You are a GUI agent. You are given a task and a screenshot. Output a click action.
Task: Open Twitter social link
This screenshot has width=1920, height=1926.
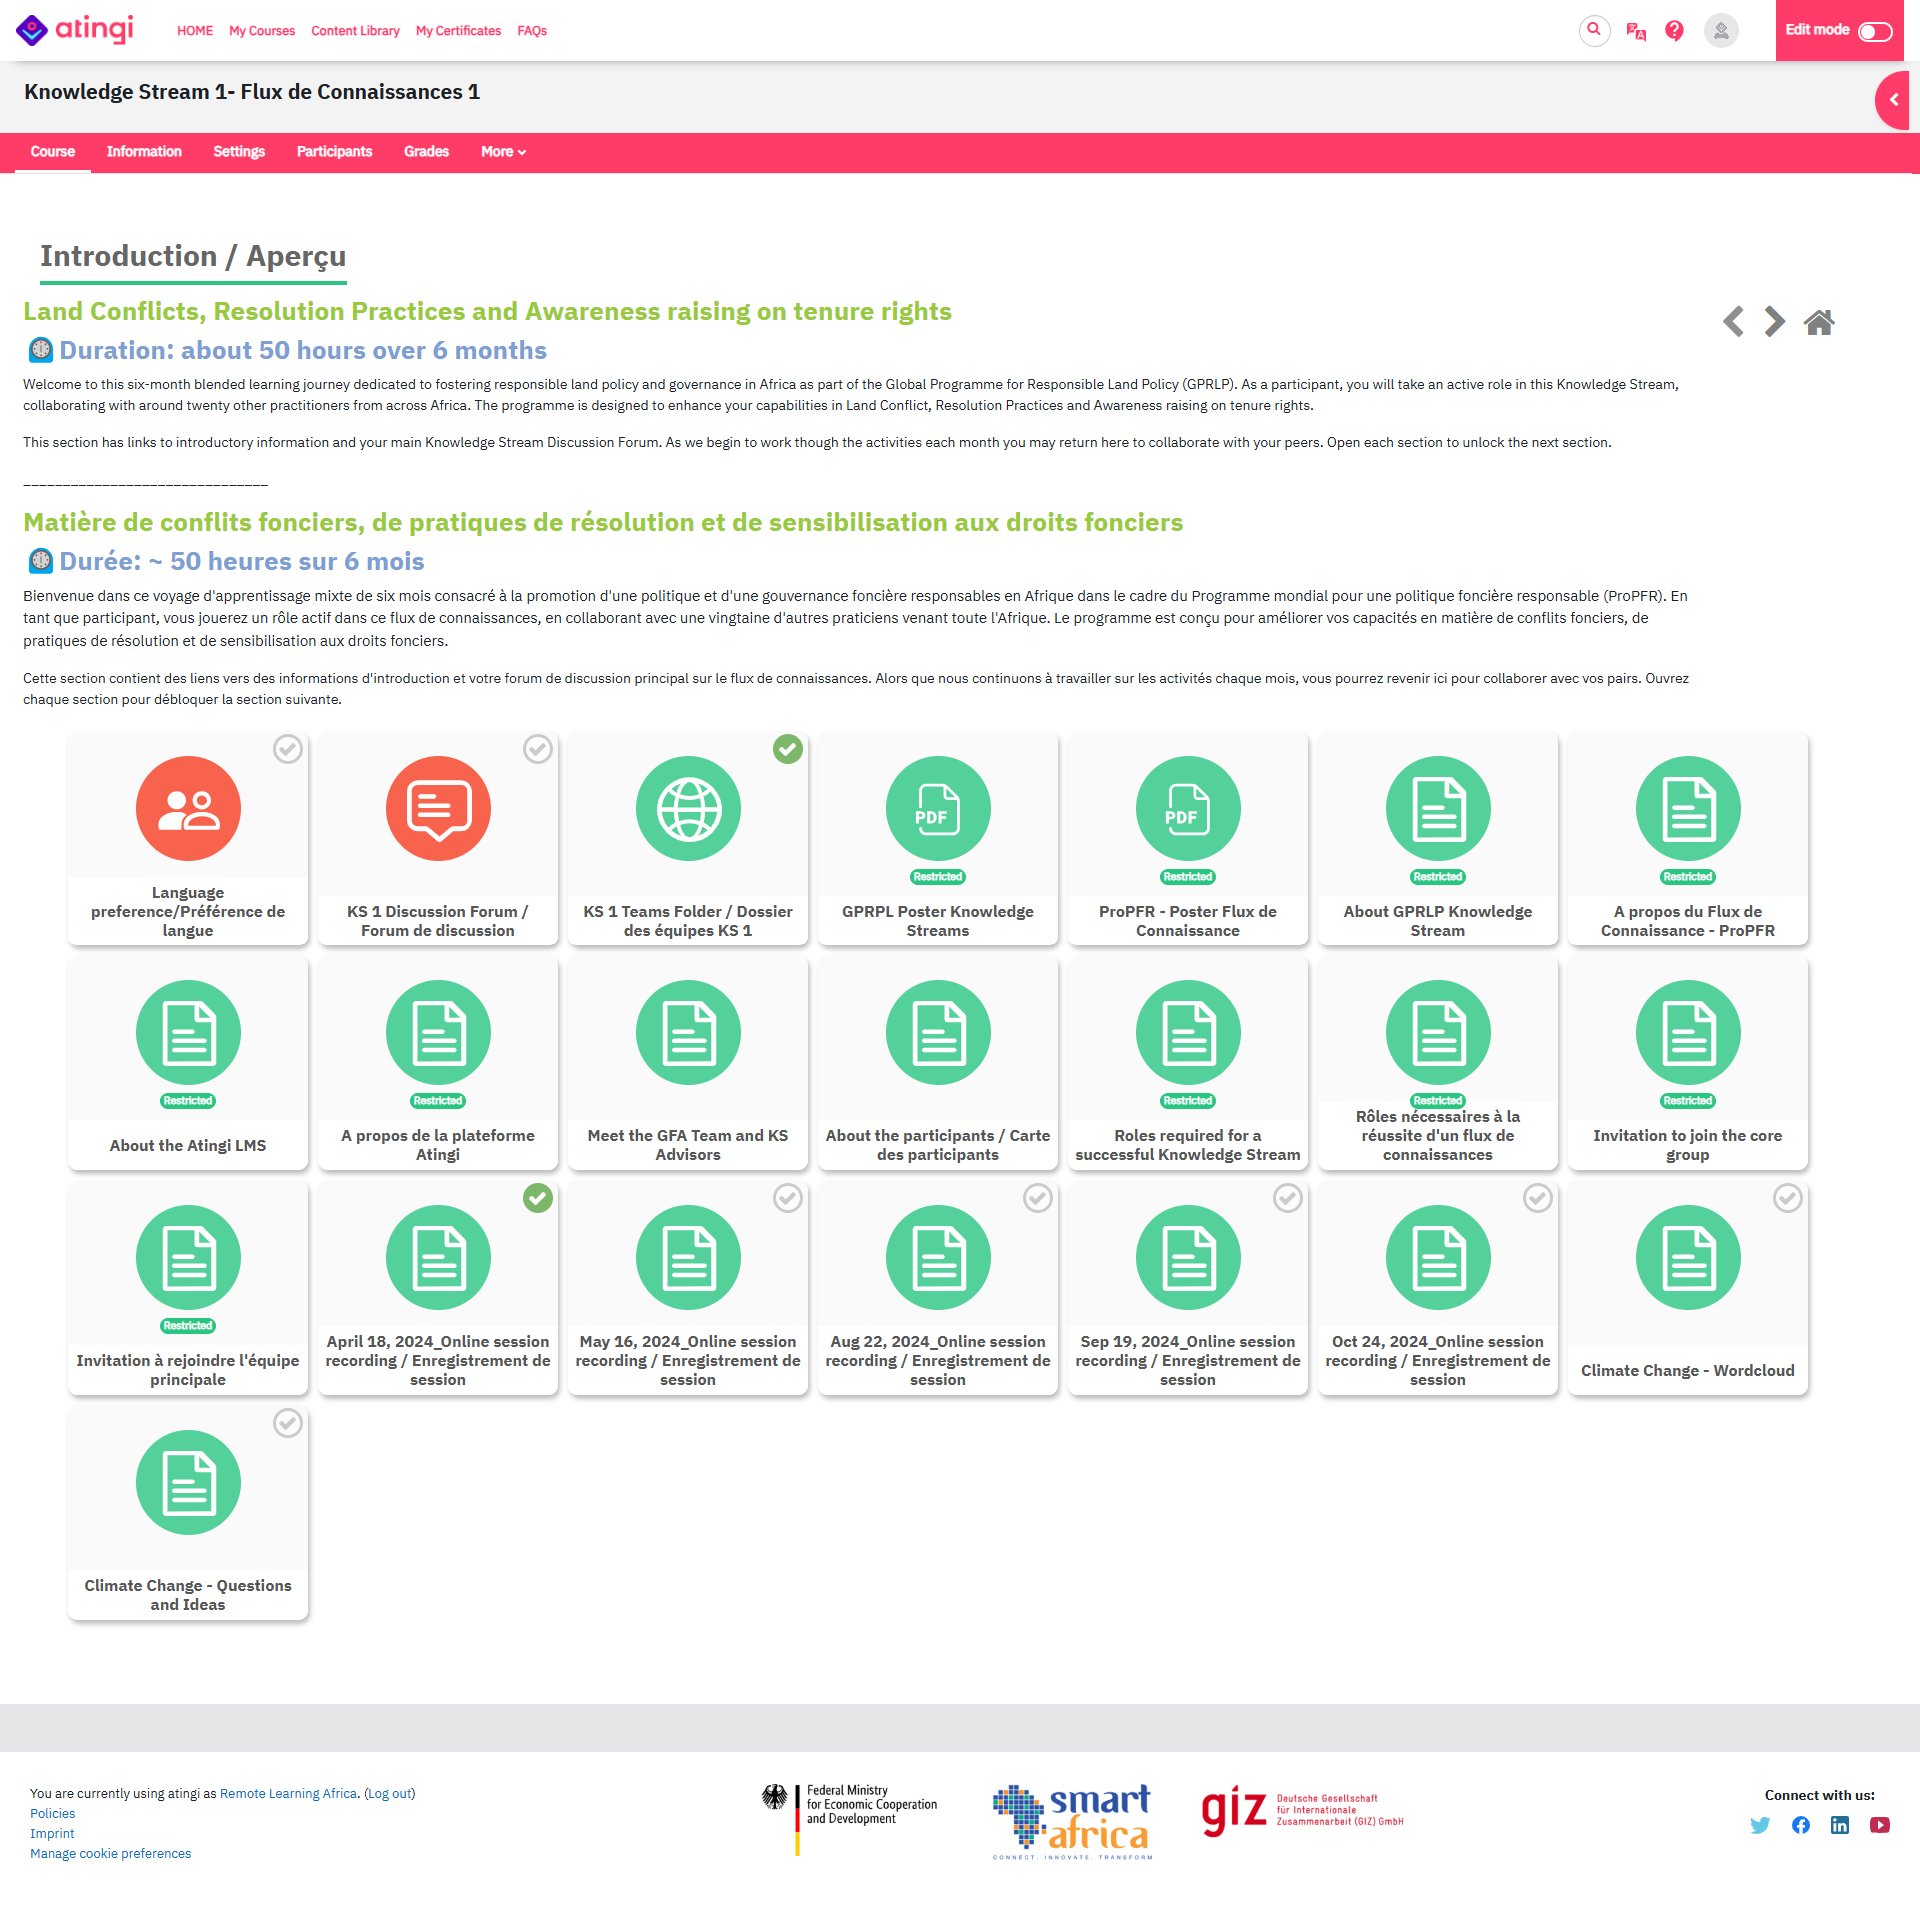pyautogui.click(x=1760, y=1825)
